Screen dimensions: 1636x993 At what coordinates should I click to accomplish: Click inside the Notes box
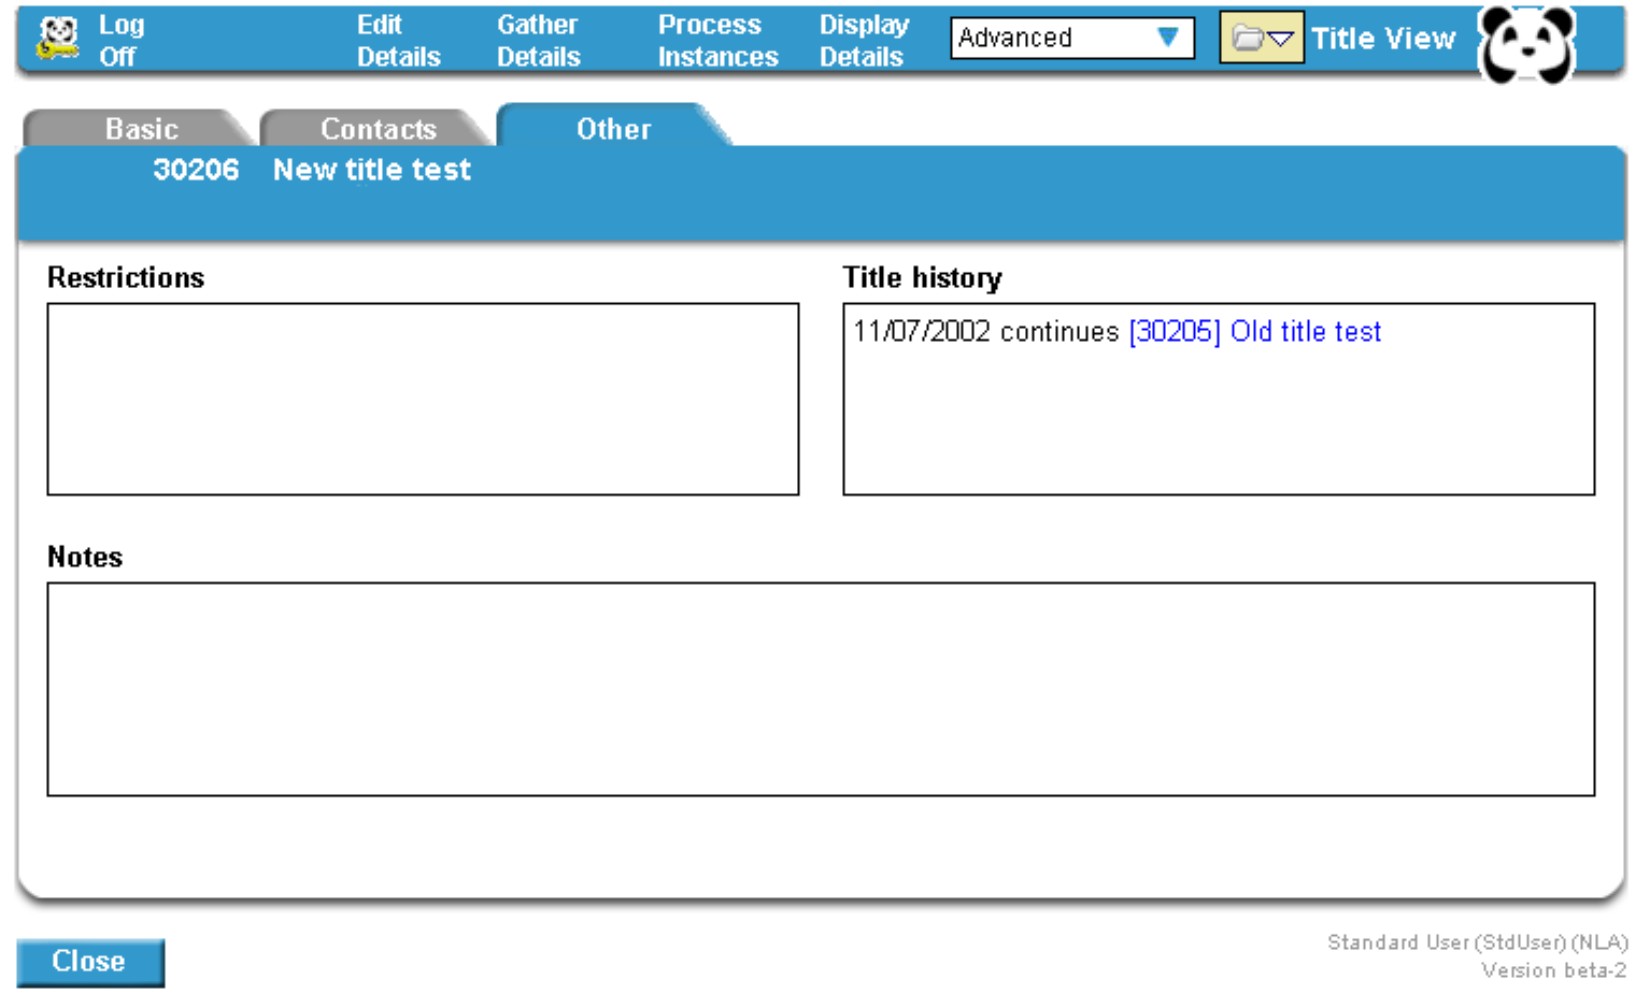(821, 689)
